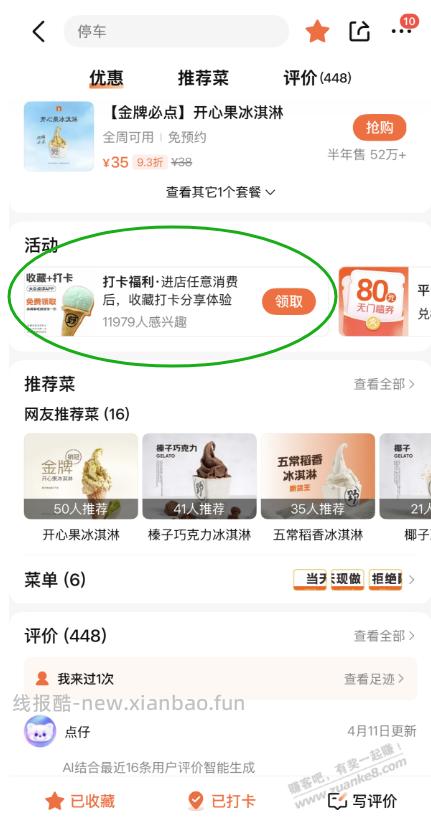Open the three-dot more menu
The height and width of the screenshot is (828, 431).
[x=401, y=31]
